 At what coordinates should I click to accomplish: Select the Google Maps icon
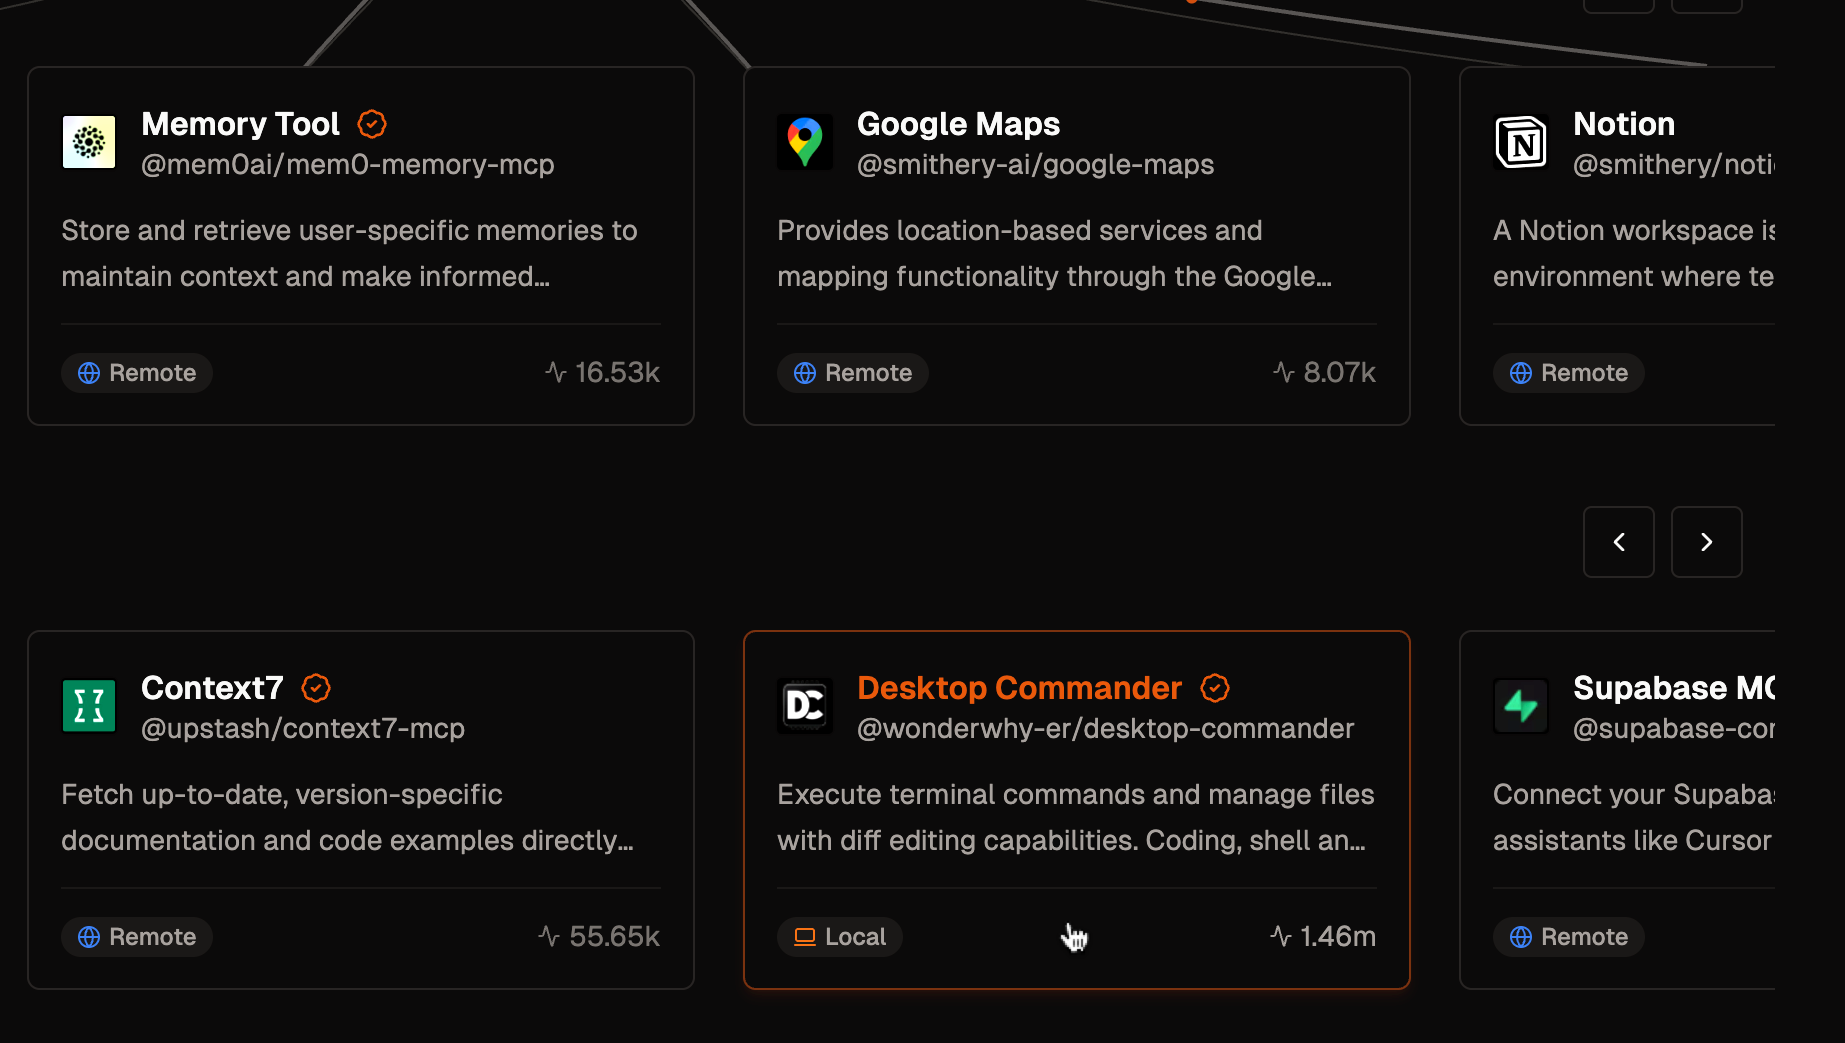tap(805, 142)
